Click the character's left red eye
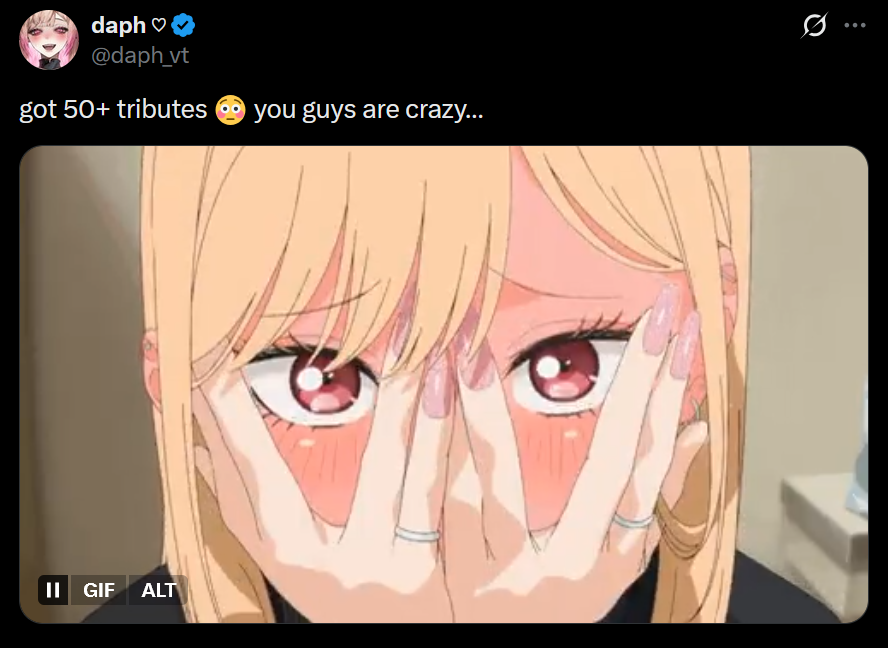Image resolution: width=888 pixels, height=648 pixels. pos(325,383)
